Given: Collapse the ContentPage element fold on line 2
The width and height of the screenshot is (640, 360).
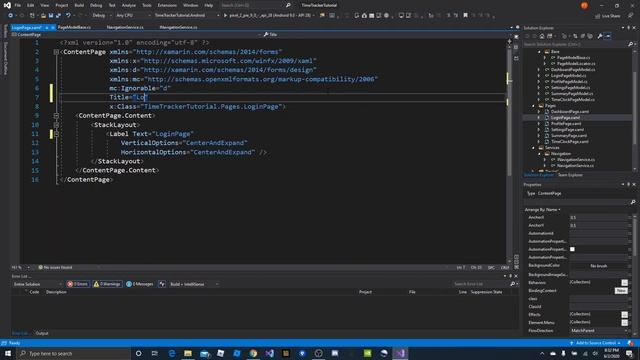Looking at the screenshot, I should [56, 52].
